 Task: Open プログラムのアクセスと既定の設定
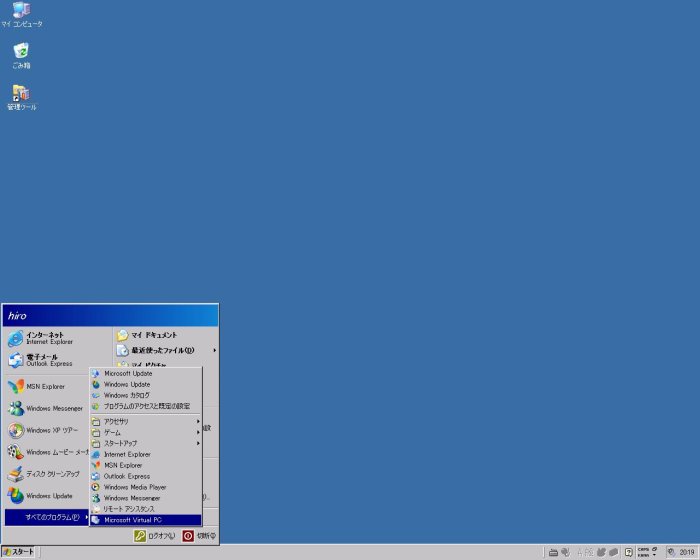(146, 406)
